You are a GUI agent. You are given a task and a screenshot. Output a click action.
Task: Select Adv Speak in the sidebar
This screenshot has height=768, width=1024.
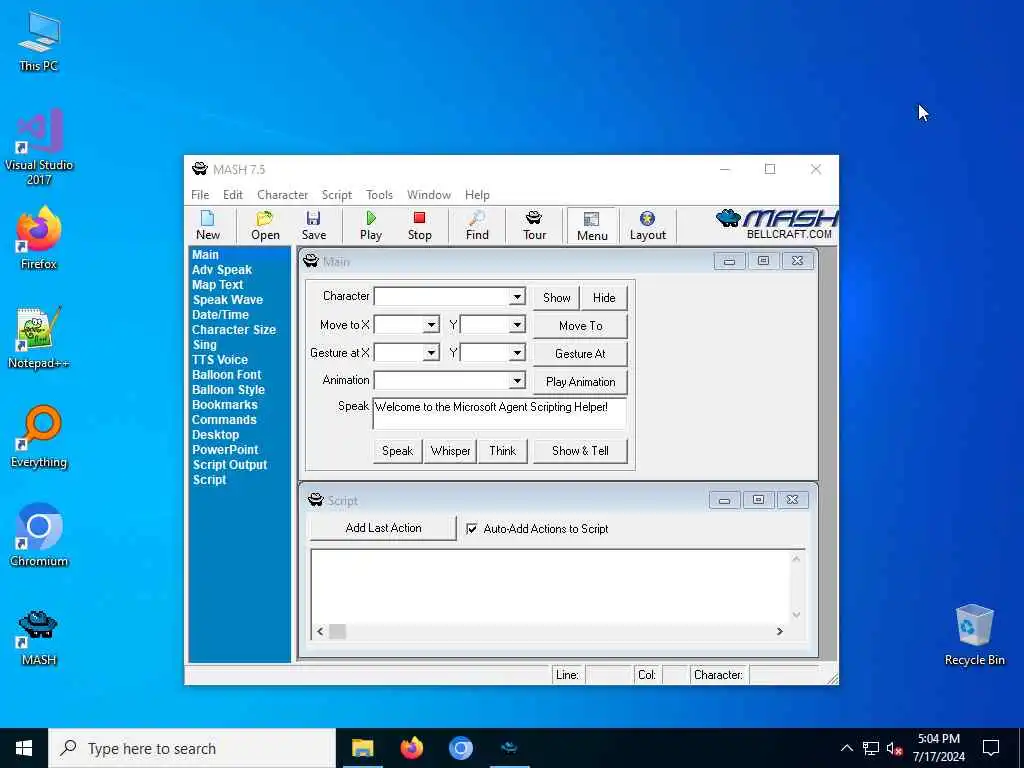221,270
